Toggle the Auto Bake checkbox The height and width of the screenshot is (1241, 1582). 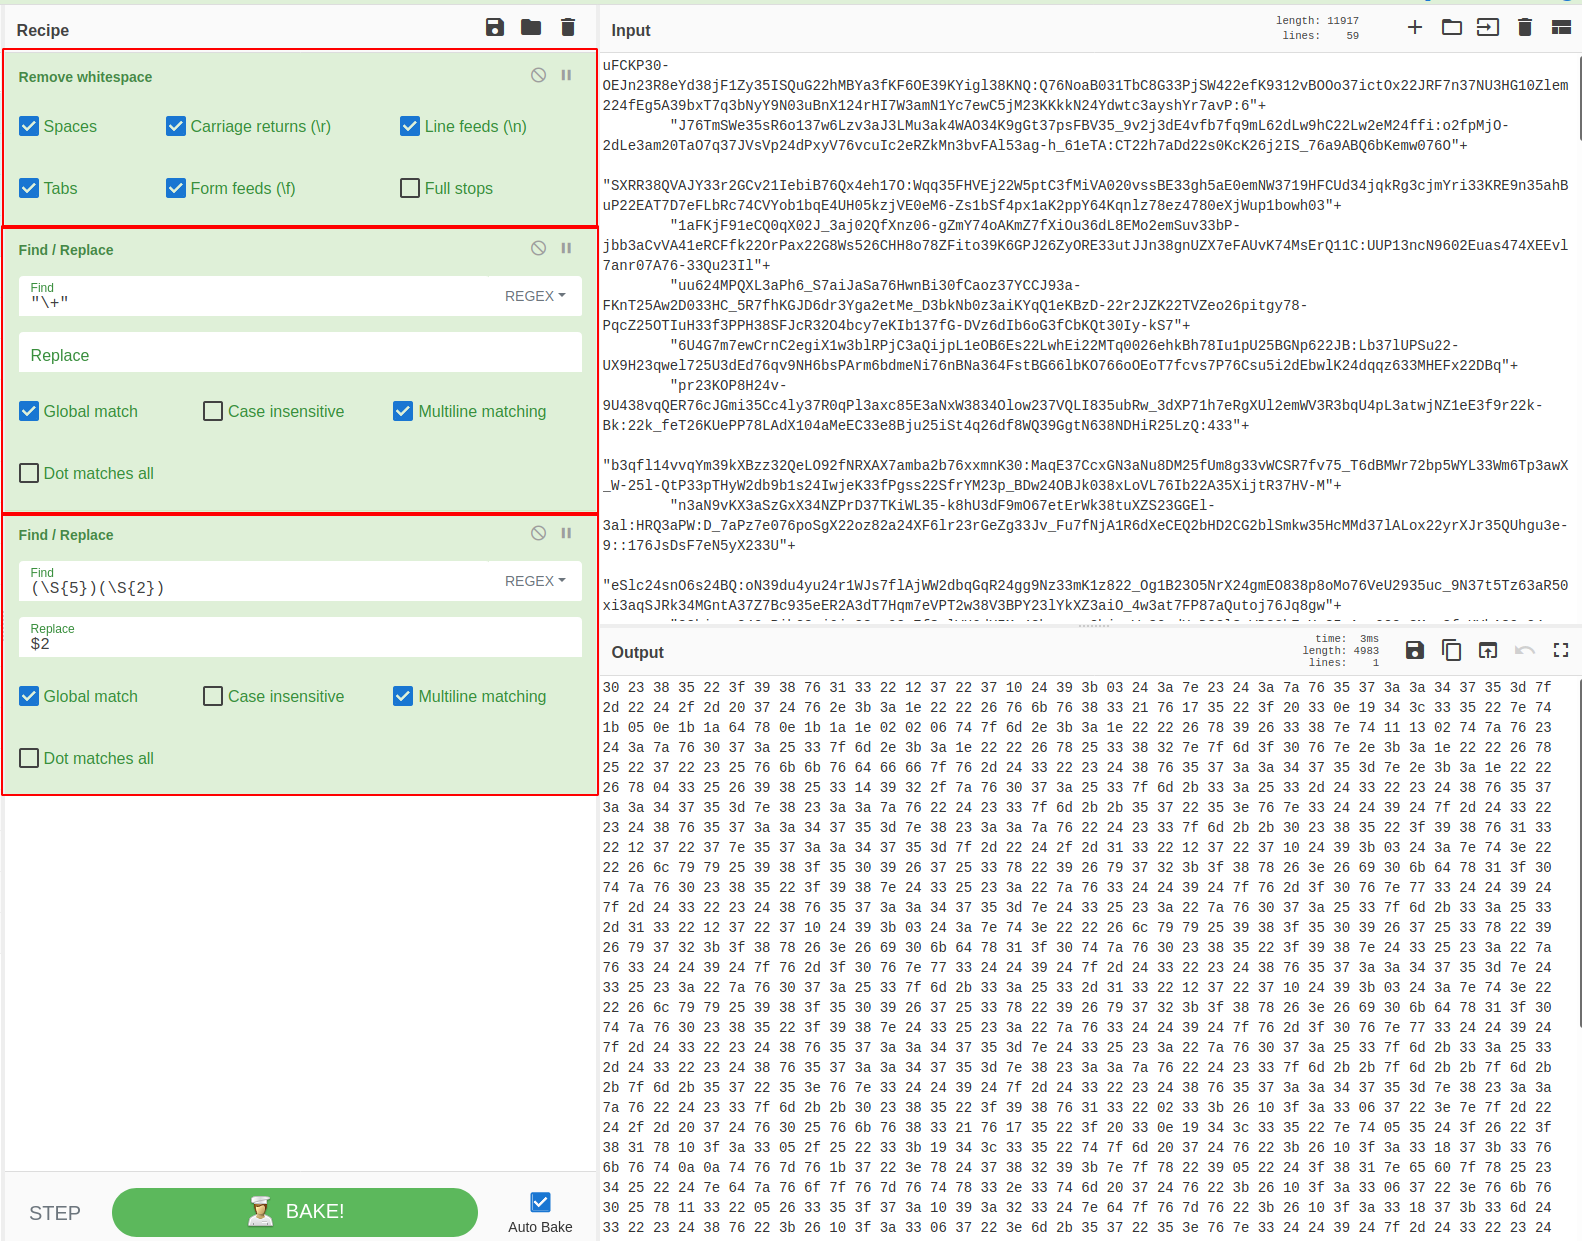tap(540, 1202)
